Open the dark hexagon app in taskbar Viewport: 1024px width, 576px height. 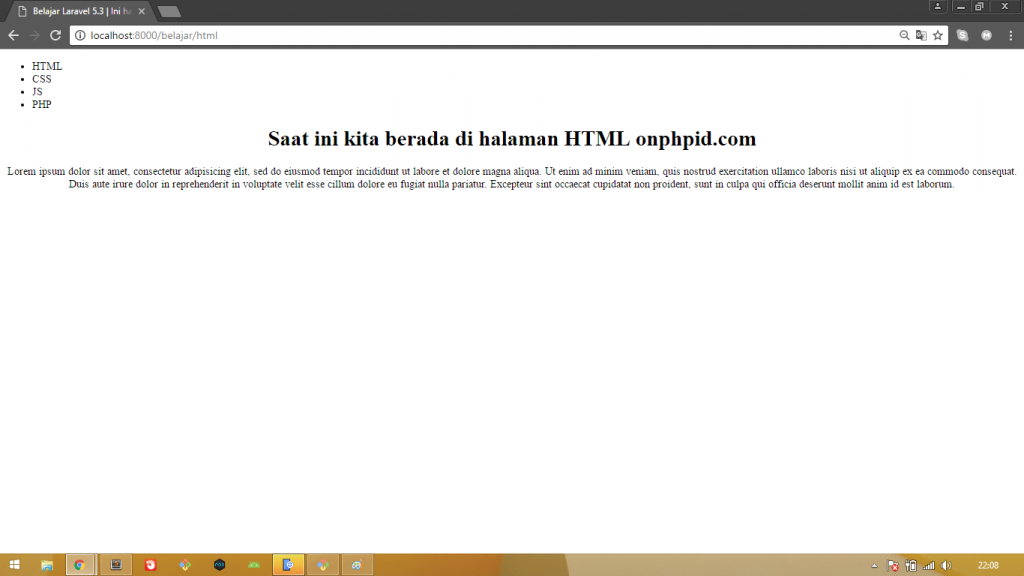pyautogui.click(x=219, y=565)
